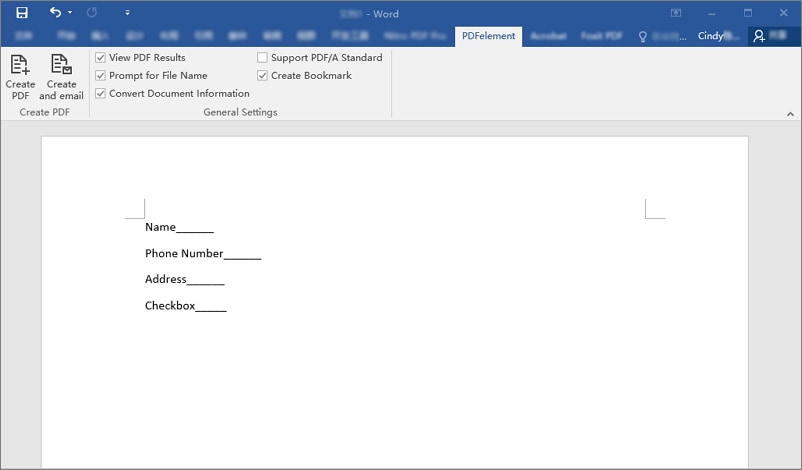The height and width of the screenshot is (470, 802).
Task: Click the Redo/Repeat icon
Action: point(92,12)
